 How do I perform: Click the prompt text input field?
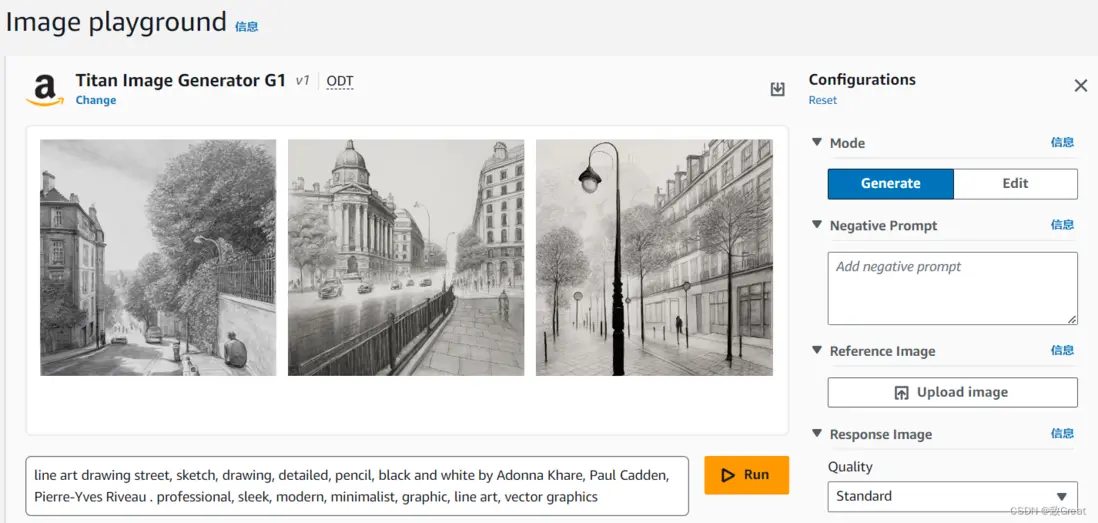[357, 486]
